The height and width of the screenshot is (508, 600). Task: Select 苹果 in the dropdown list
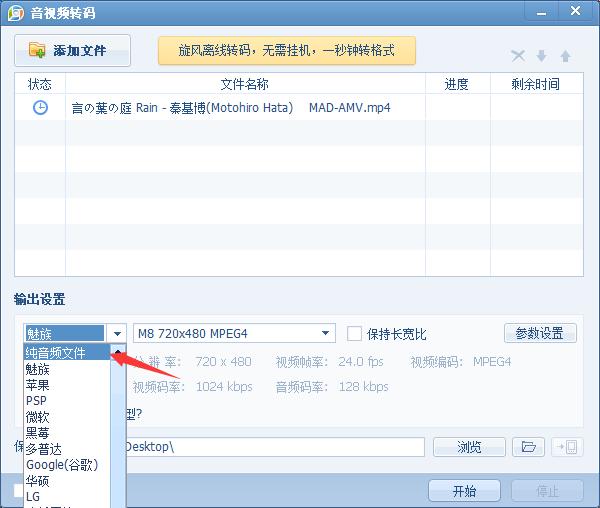click(67, 385)
